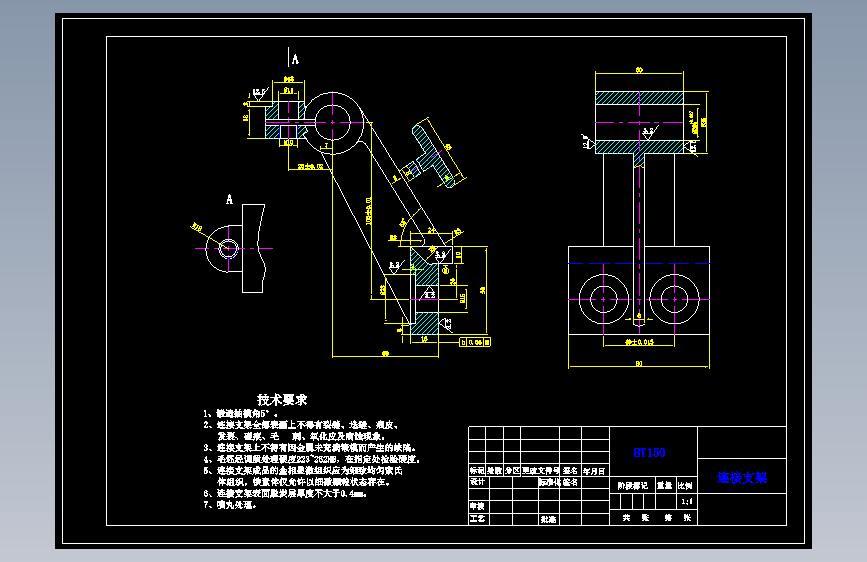
Task: Select continuation line starting '体组织，铁素体'
Action: (x=304, y=482)
